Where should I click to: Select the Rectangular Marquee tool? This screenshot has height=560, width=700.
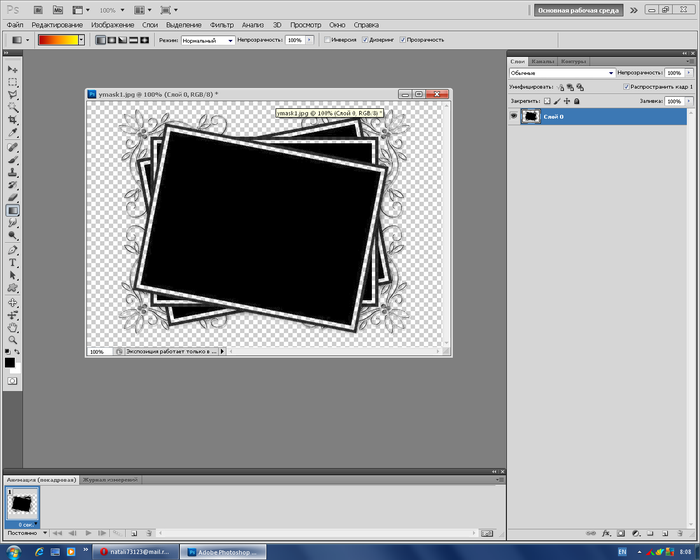[x=12, y=82]
